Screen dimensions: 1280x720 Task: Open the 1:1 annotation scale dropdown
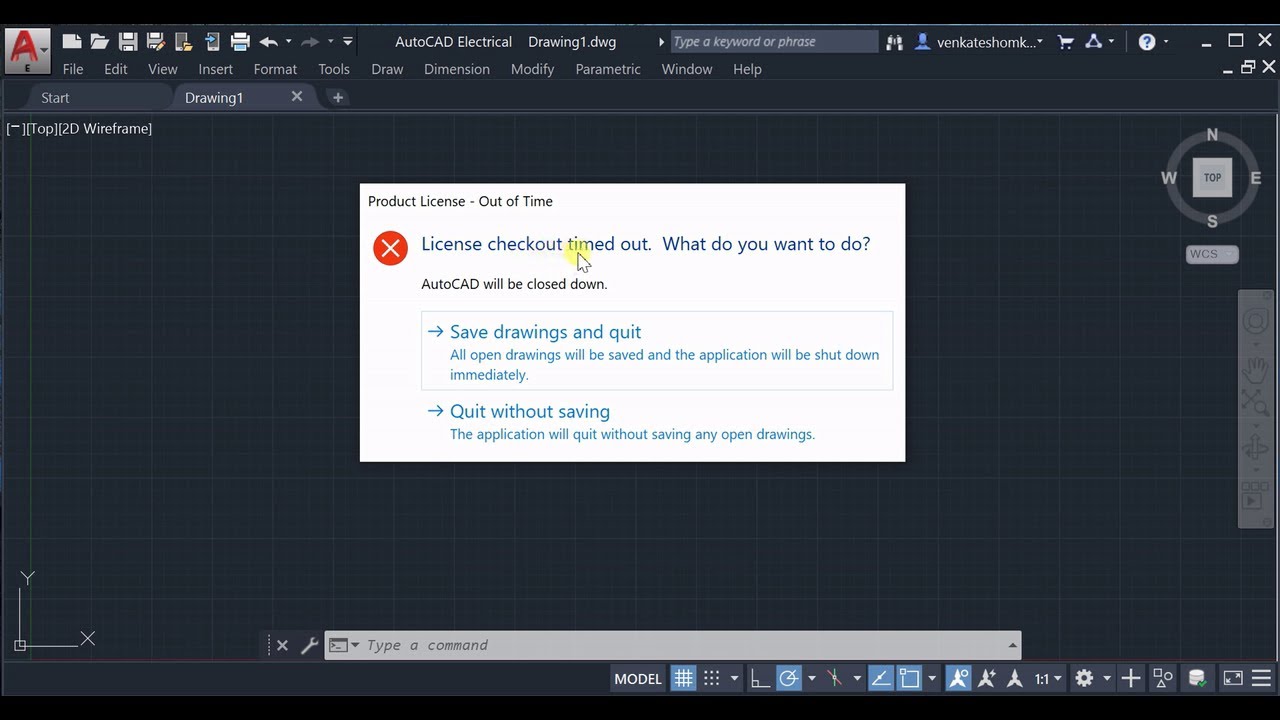click(1047, 679)
